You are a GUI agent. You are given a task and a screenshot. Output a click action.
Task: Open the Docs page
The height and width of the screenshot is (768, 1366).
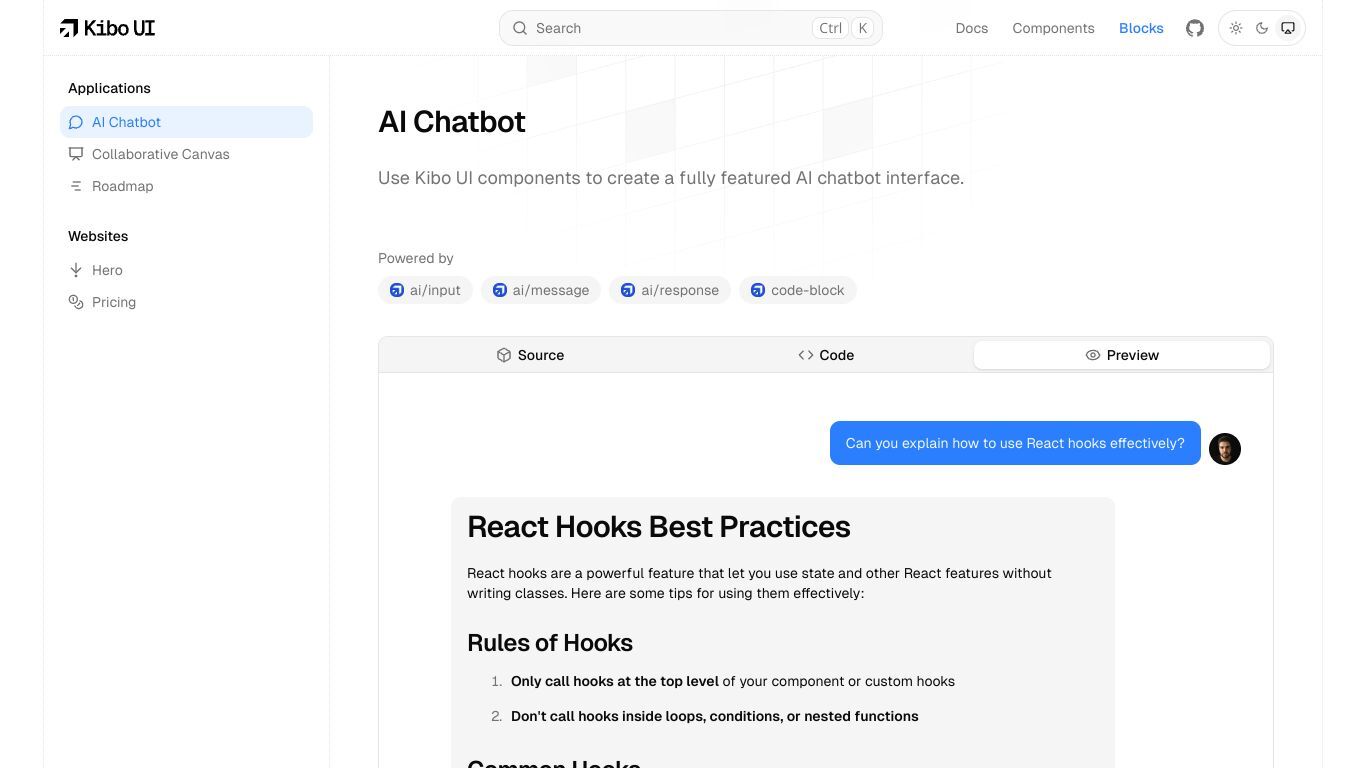pos(972,28)
